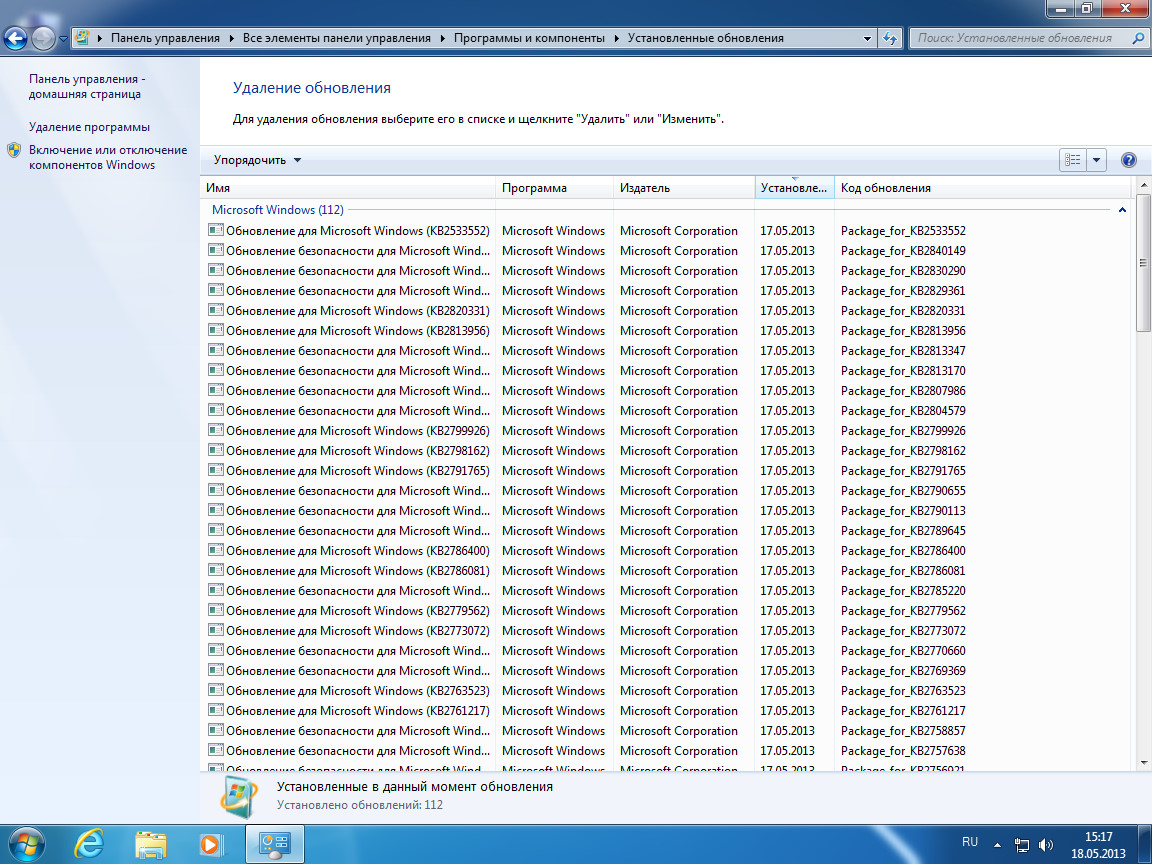
Task: Sort by 'Код обновления' column header
Action: 984,188
